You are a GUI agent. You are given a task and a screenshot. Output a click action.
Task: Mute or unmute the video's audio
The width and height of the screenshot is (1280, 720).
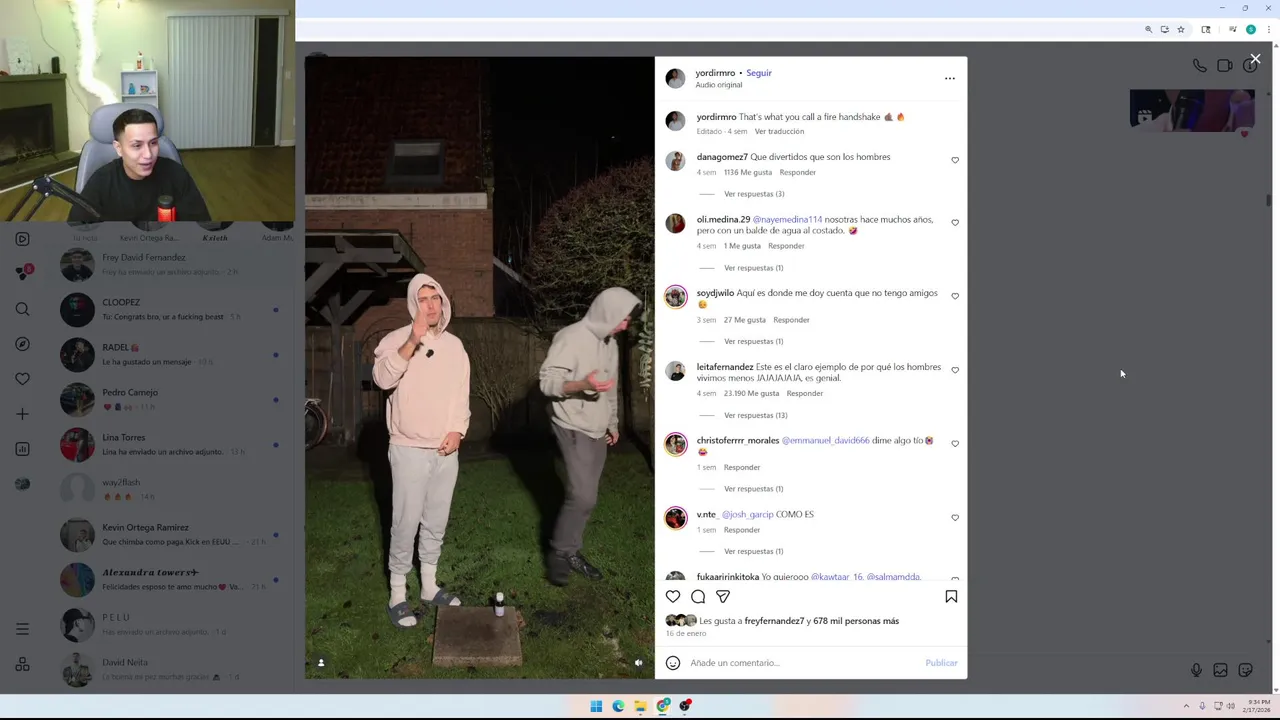pos(638,663)
